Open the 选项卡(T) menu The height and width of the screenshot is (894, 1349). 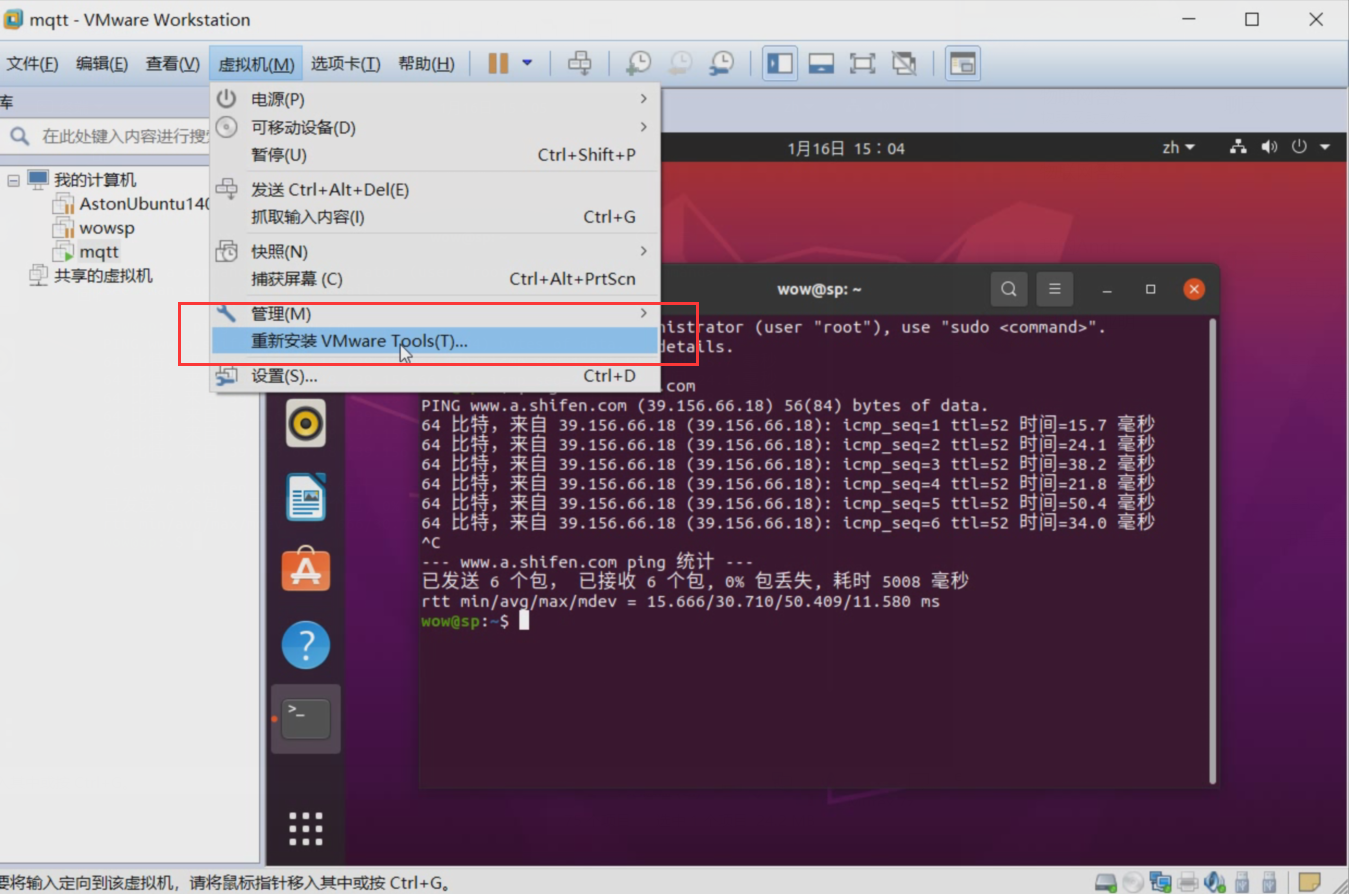click(x=345, y=64)
